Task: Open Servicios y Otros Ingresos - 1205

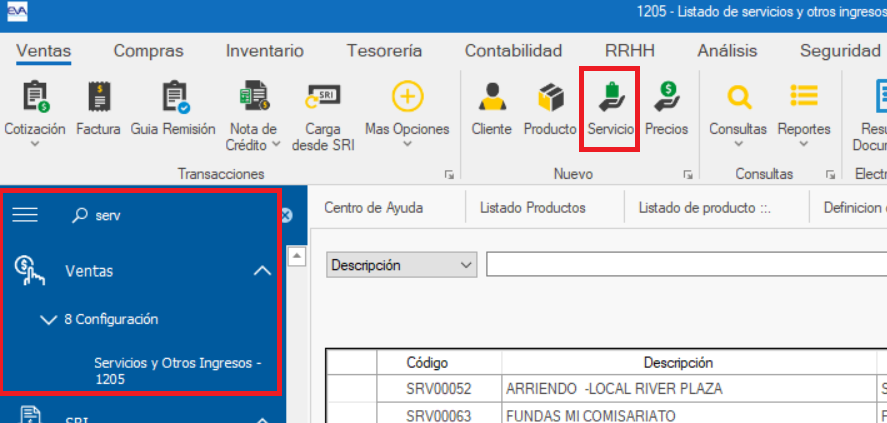Action: (x=177, y=371)
